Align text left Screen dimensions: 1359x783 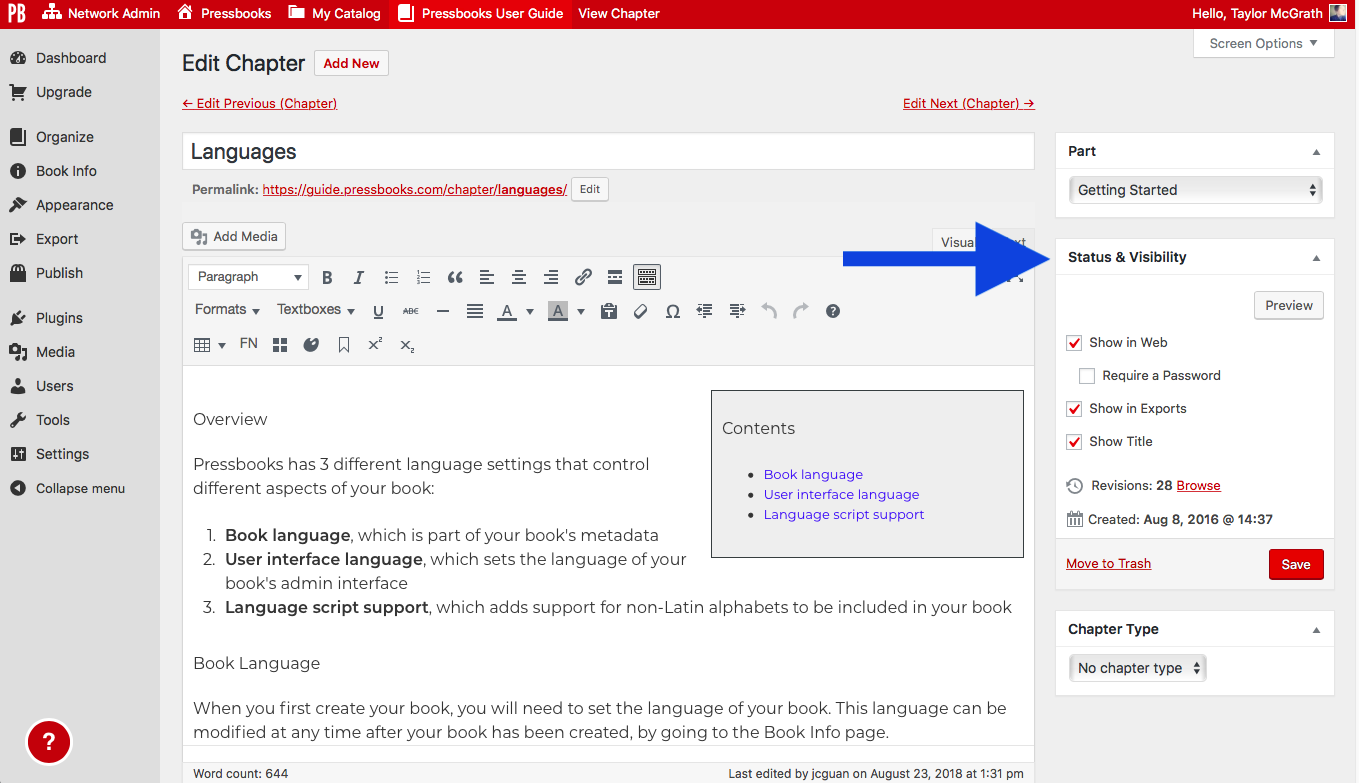tap(487, 277)
